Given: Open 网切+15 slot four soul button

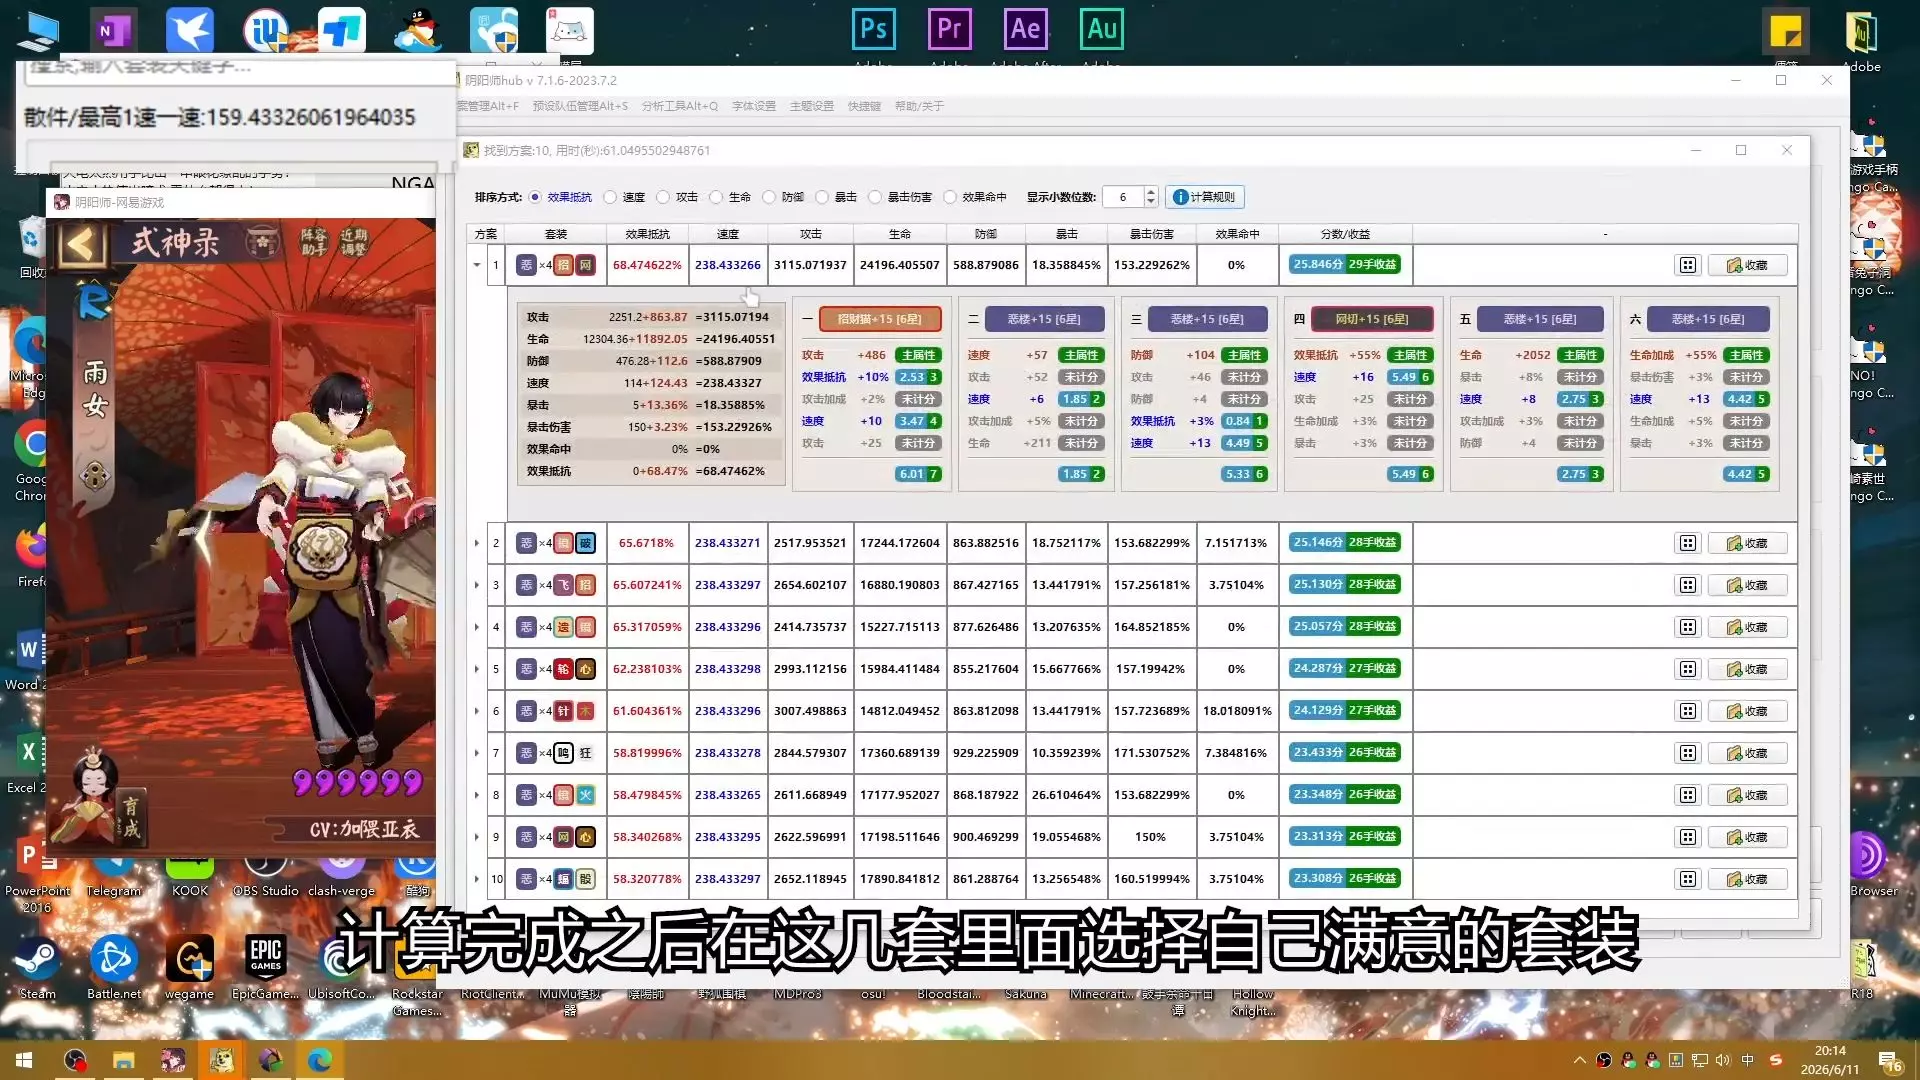Looking at the screenshot, I should (1372, 319).
